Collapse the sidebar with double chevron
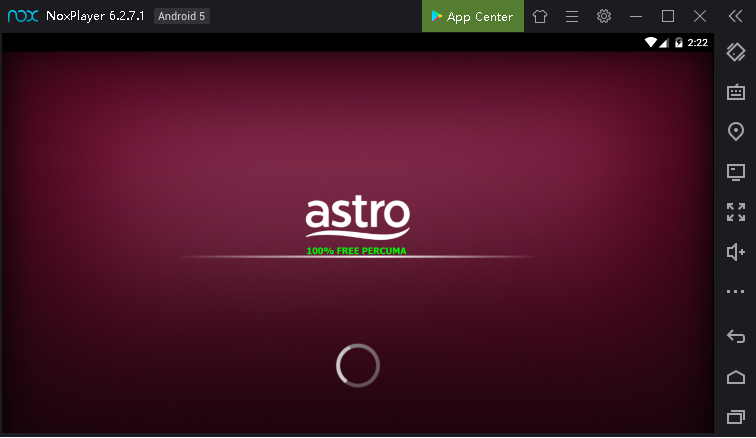 point(735,16)
